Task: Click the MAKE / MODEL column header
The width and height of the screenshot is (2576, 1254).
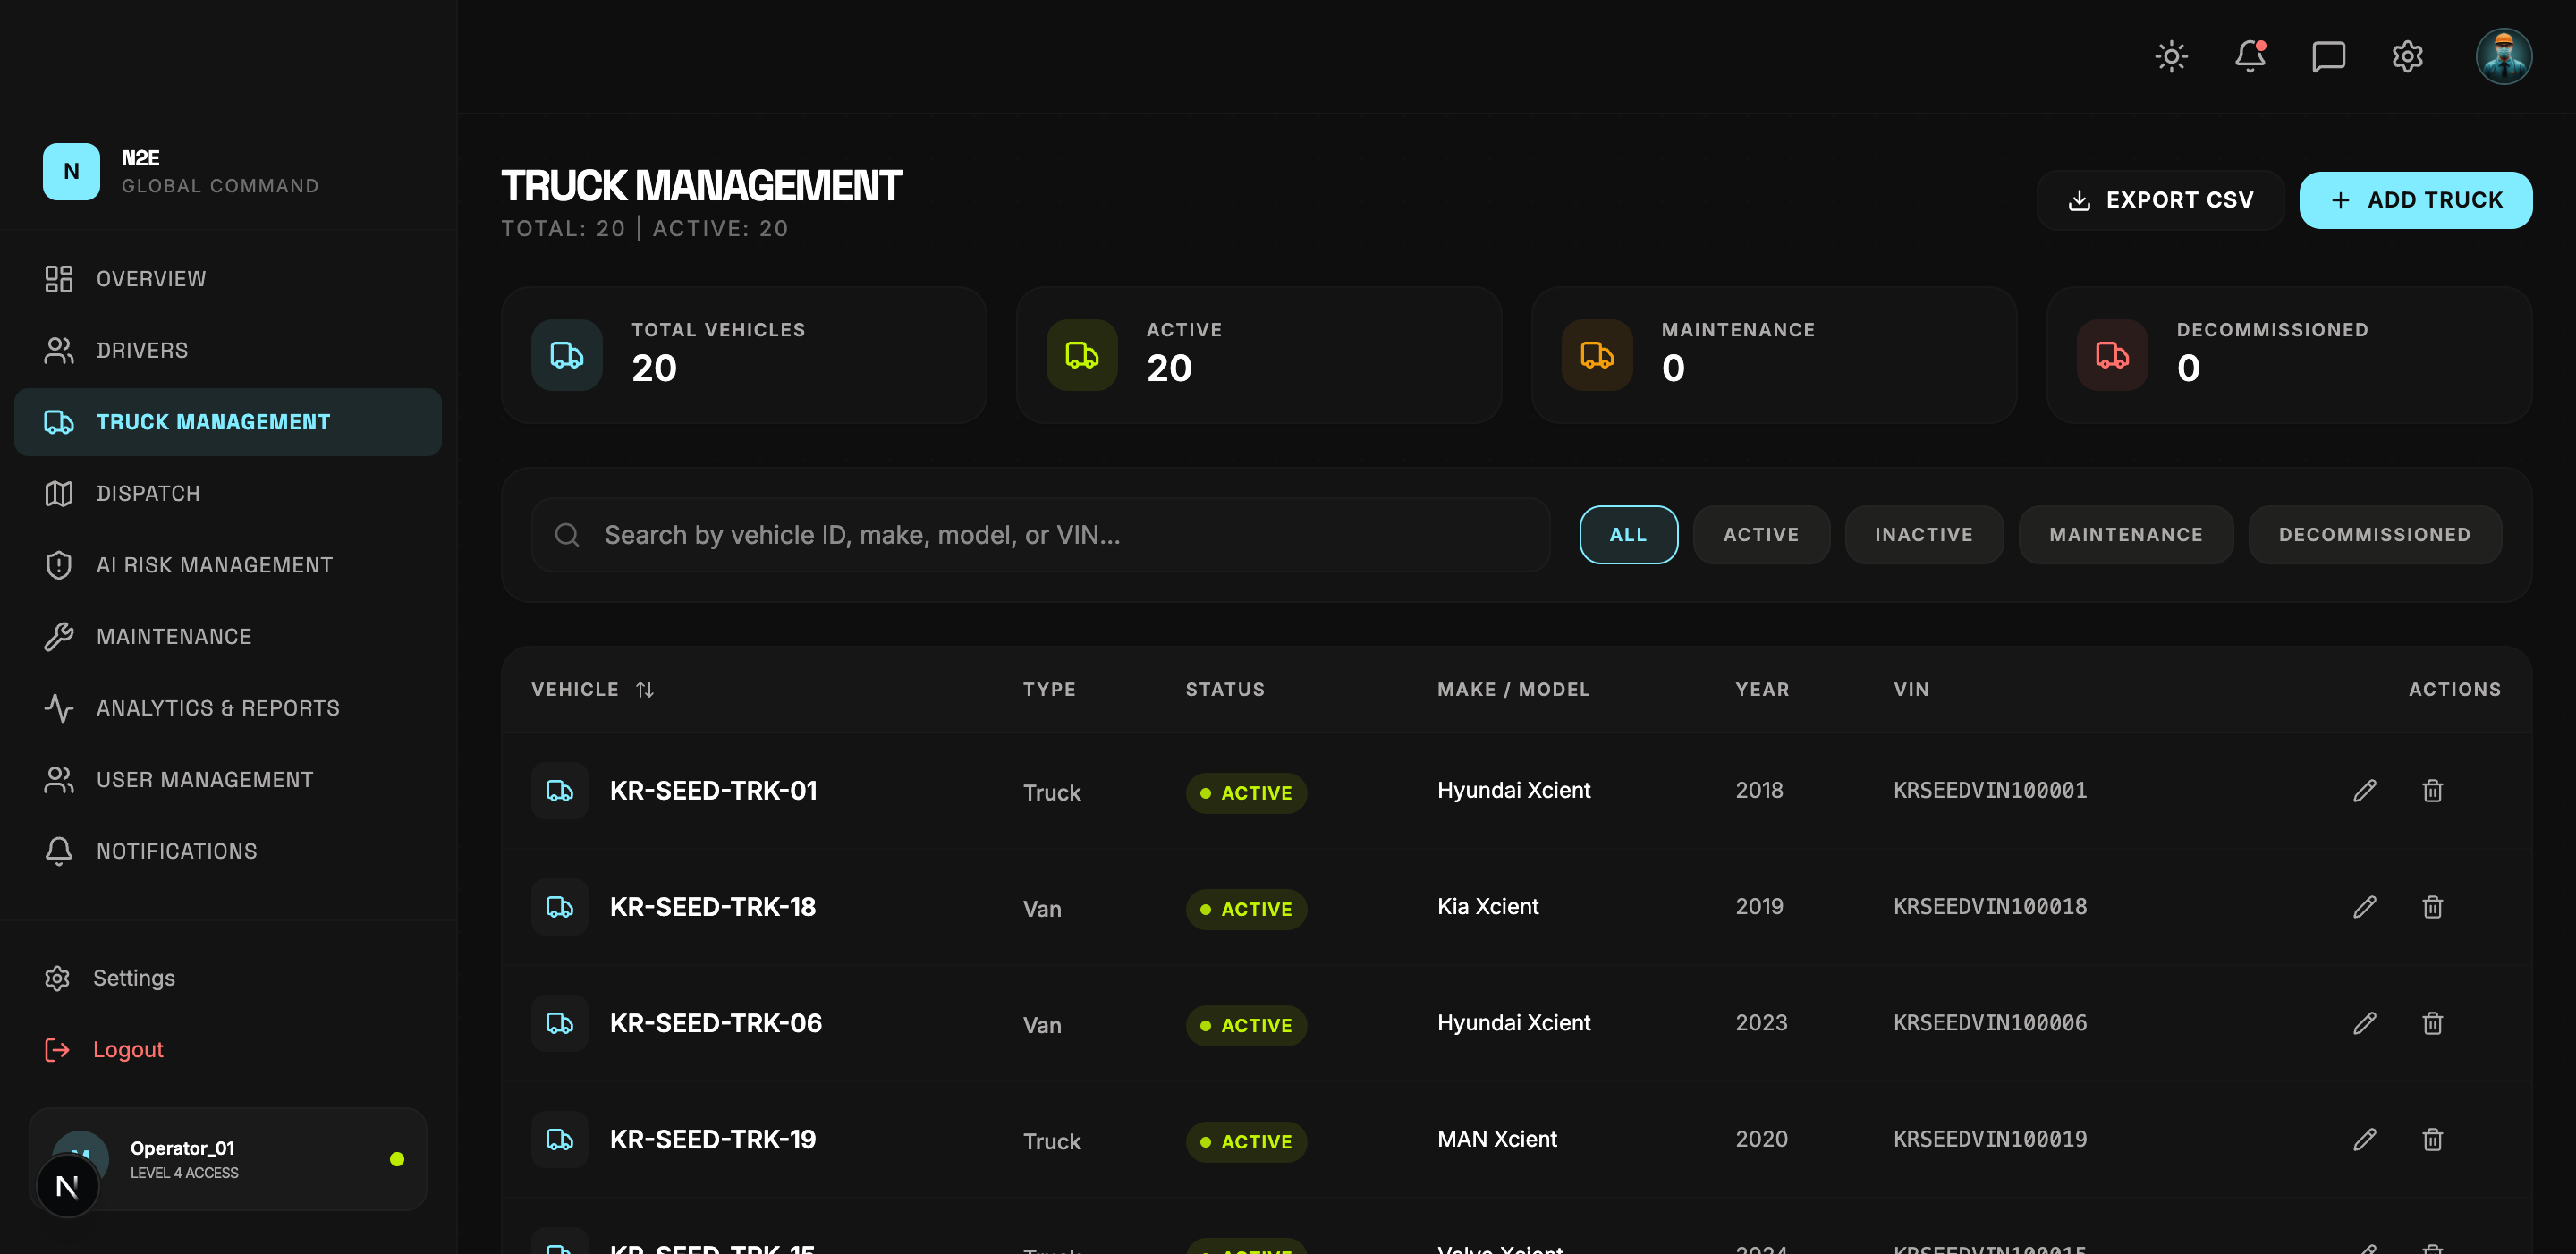Action: pyautogui.click(x=1513, y=689)
